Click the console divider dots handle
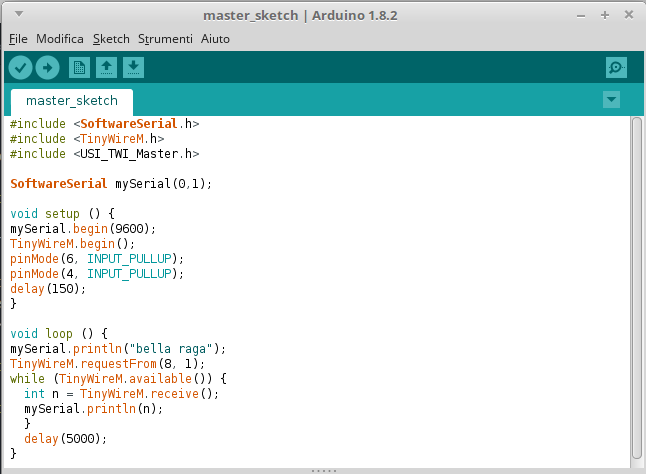 (x=324, y=471)
